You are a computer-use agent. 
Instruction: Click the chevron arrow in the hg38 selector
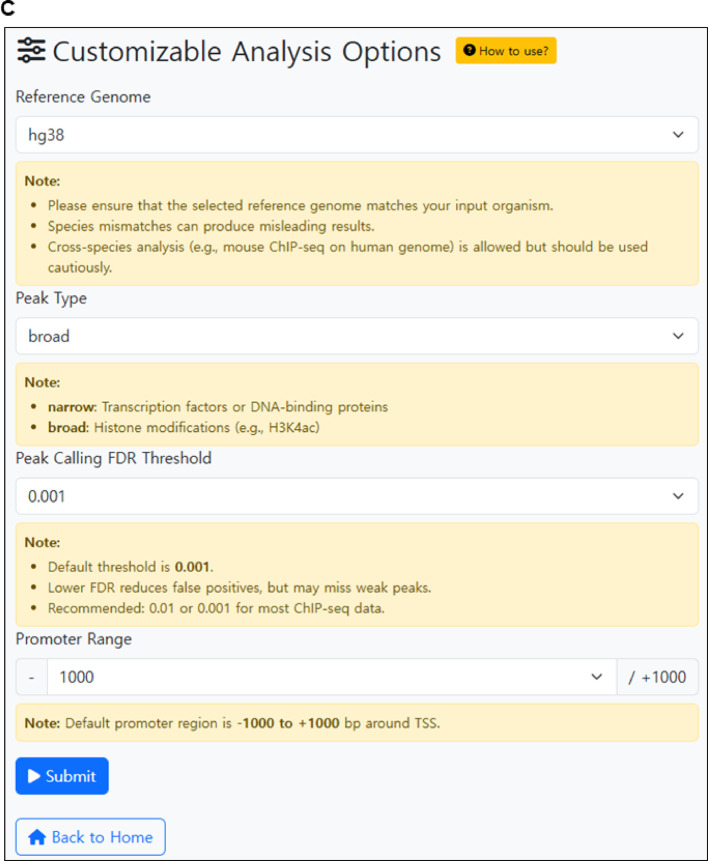point(678,135)
